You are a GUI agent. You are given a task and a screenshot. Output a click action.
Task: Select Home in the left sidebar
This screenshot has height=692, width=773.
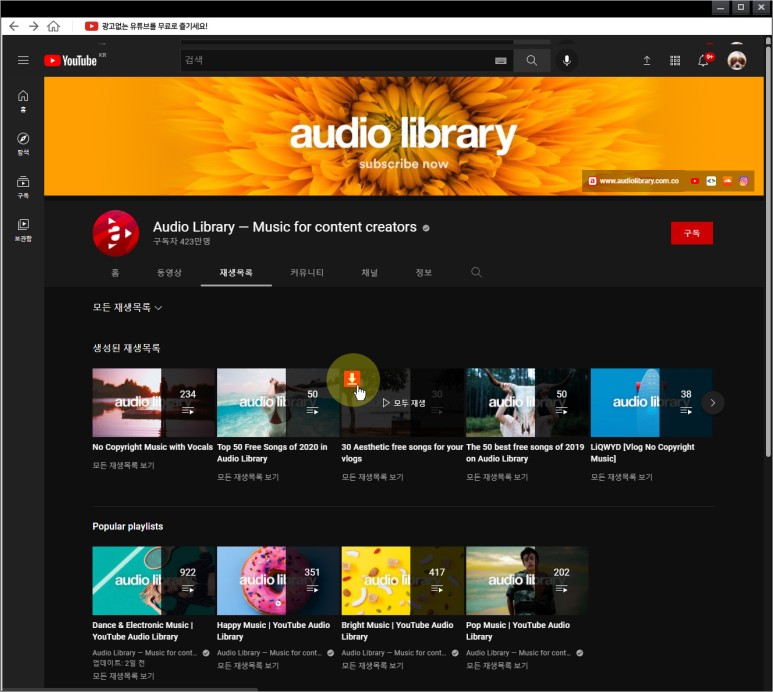(x=23, y=101)
